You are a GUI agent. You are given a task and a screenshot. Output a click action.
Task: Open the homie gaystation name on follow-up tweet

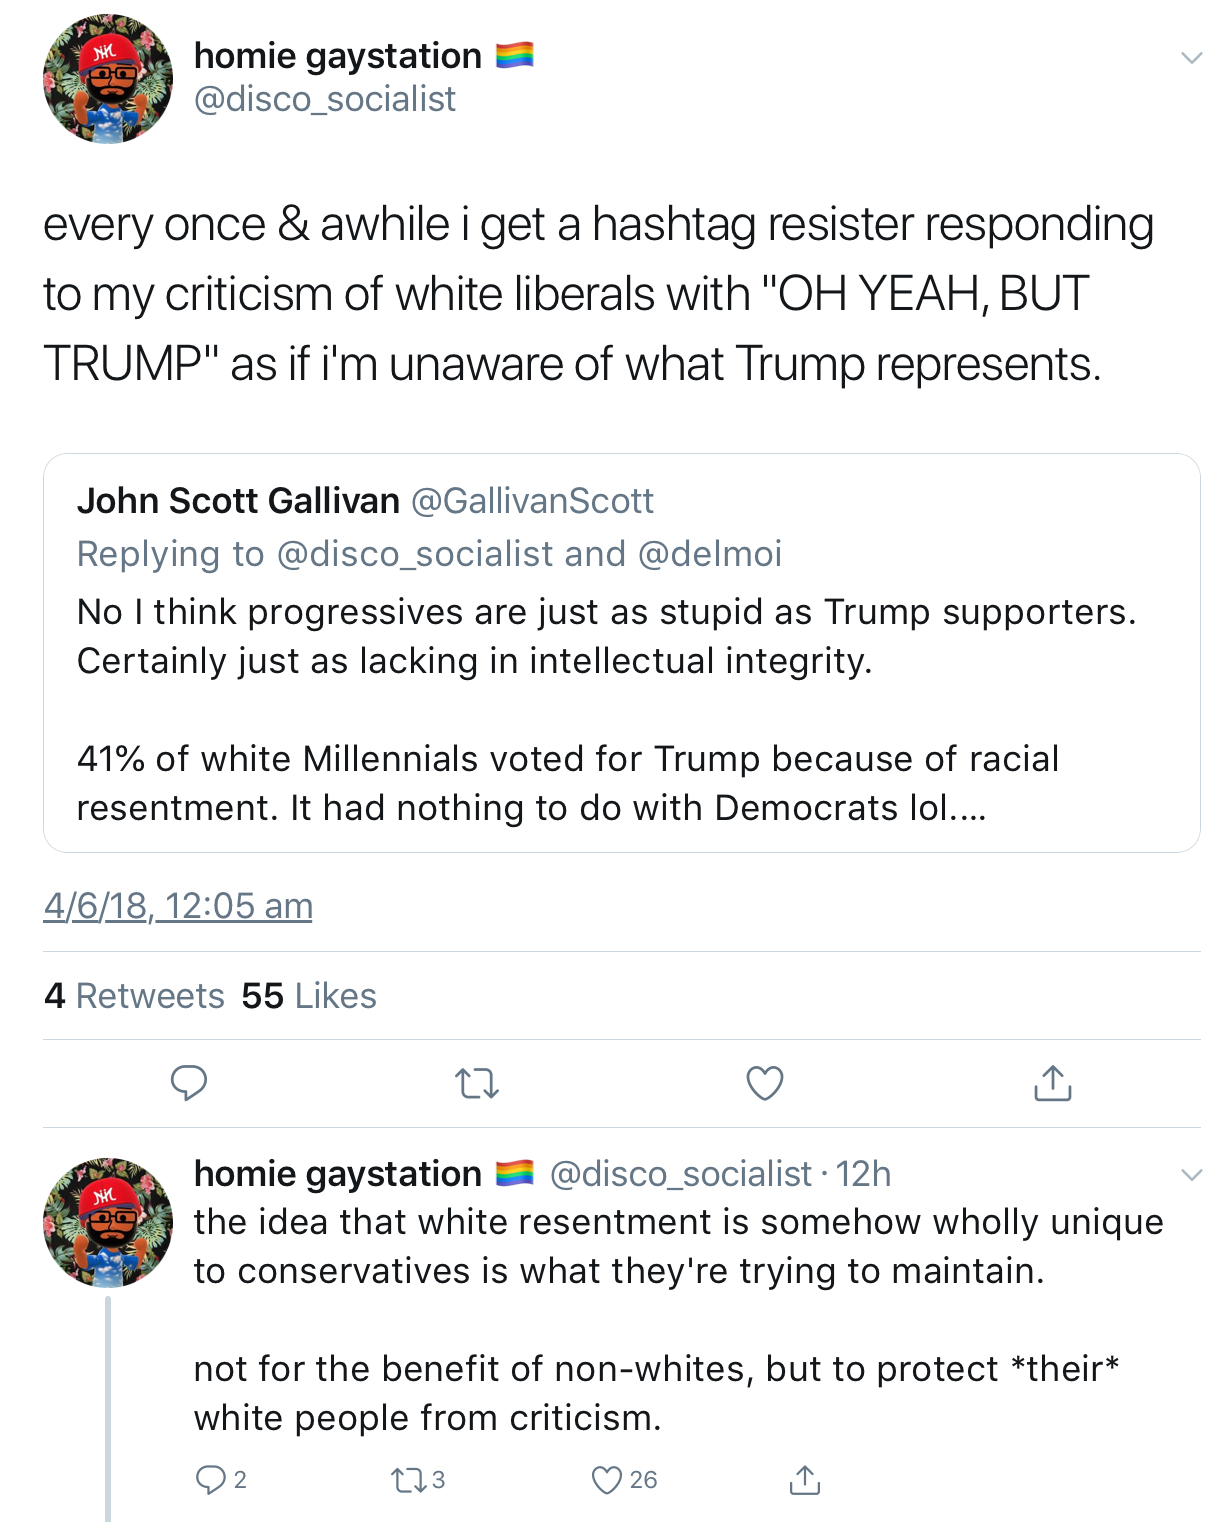[338, 1174]
